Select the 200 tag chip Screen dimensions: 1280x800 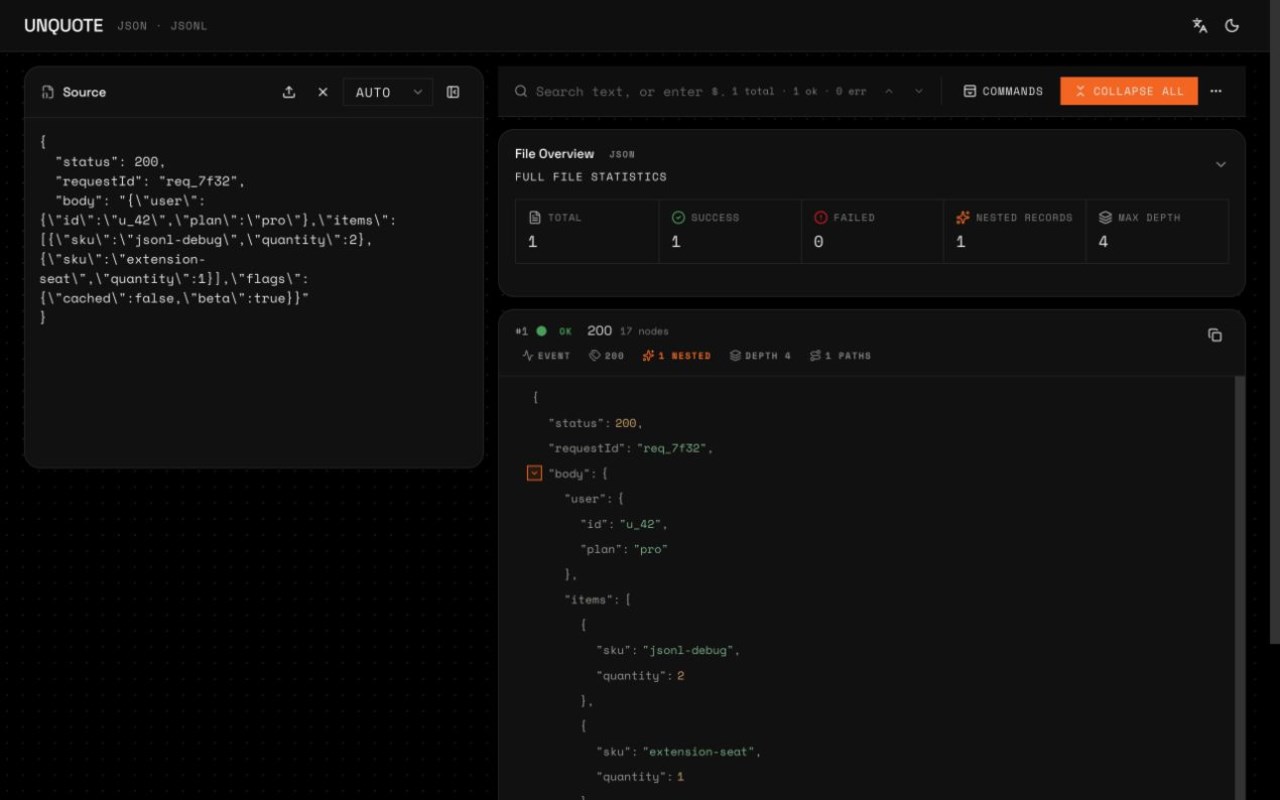606,356
